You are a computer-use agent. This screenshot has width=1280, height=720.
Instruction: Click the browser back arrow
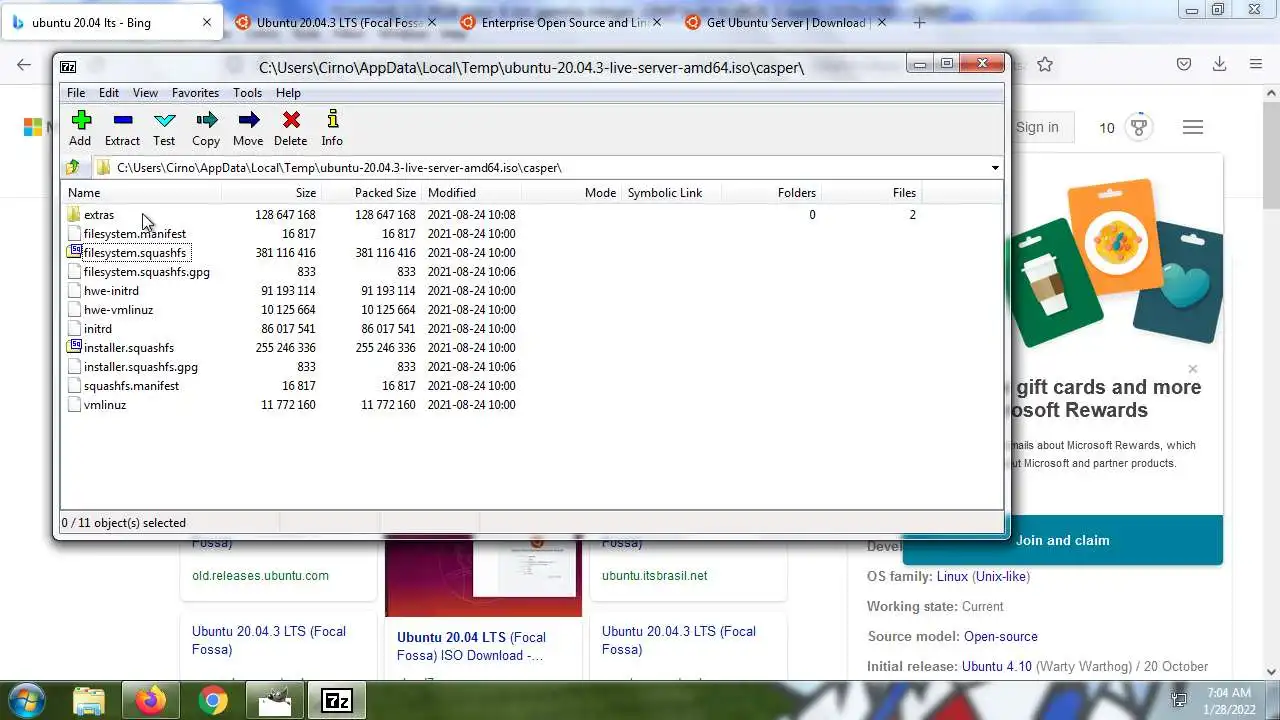pyautogui.click(x=24, y=64)
